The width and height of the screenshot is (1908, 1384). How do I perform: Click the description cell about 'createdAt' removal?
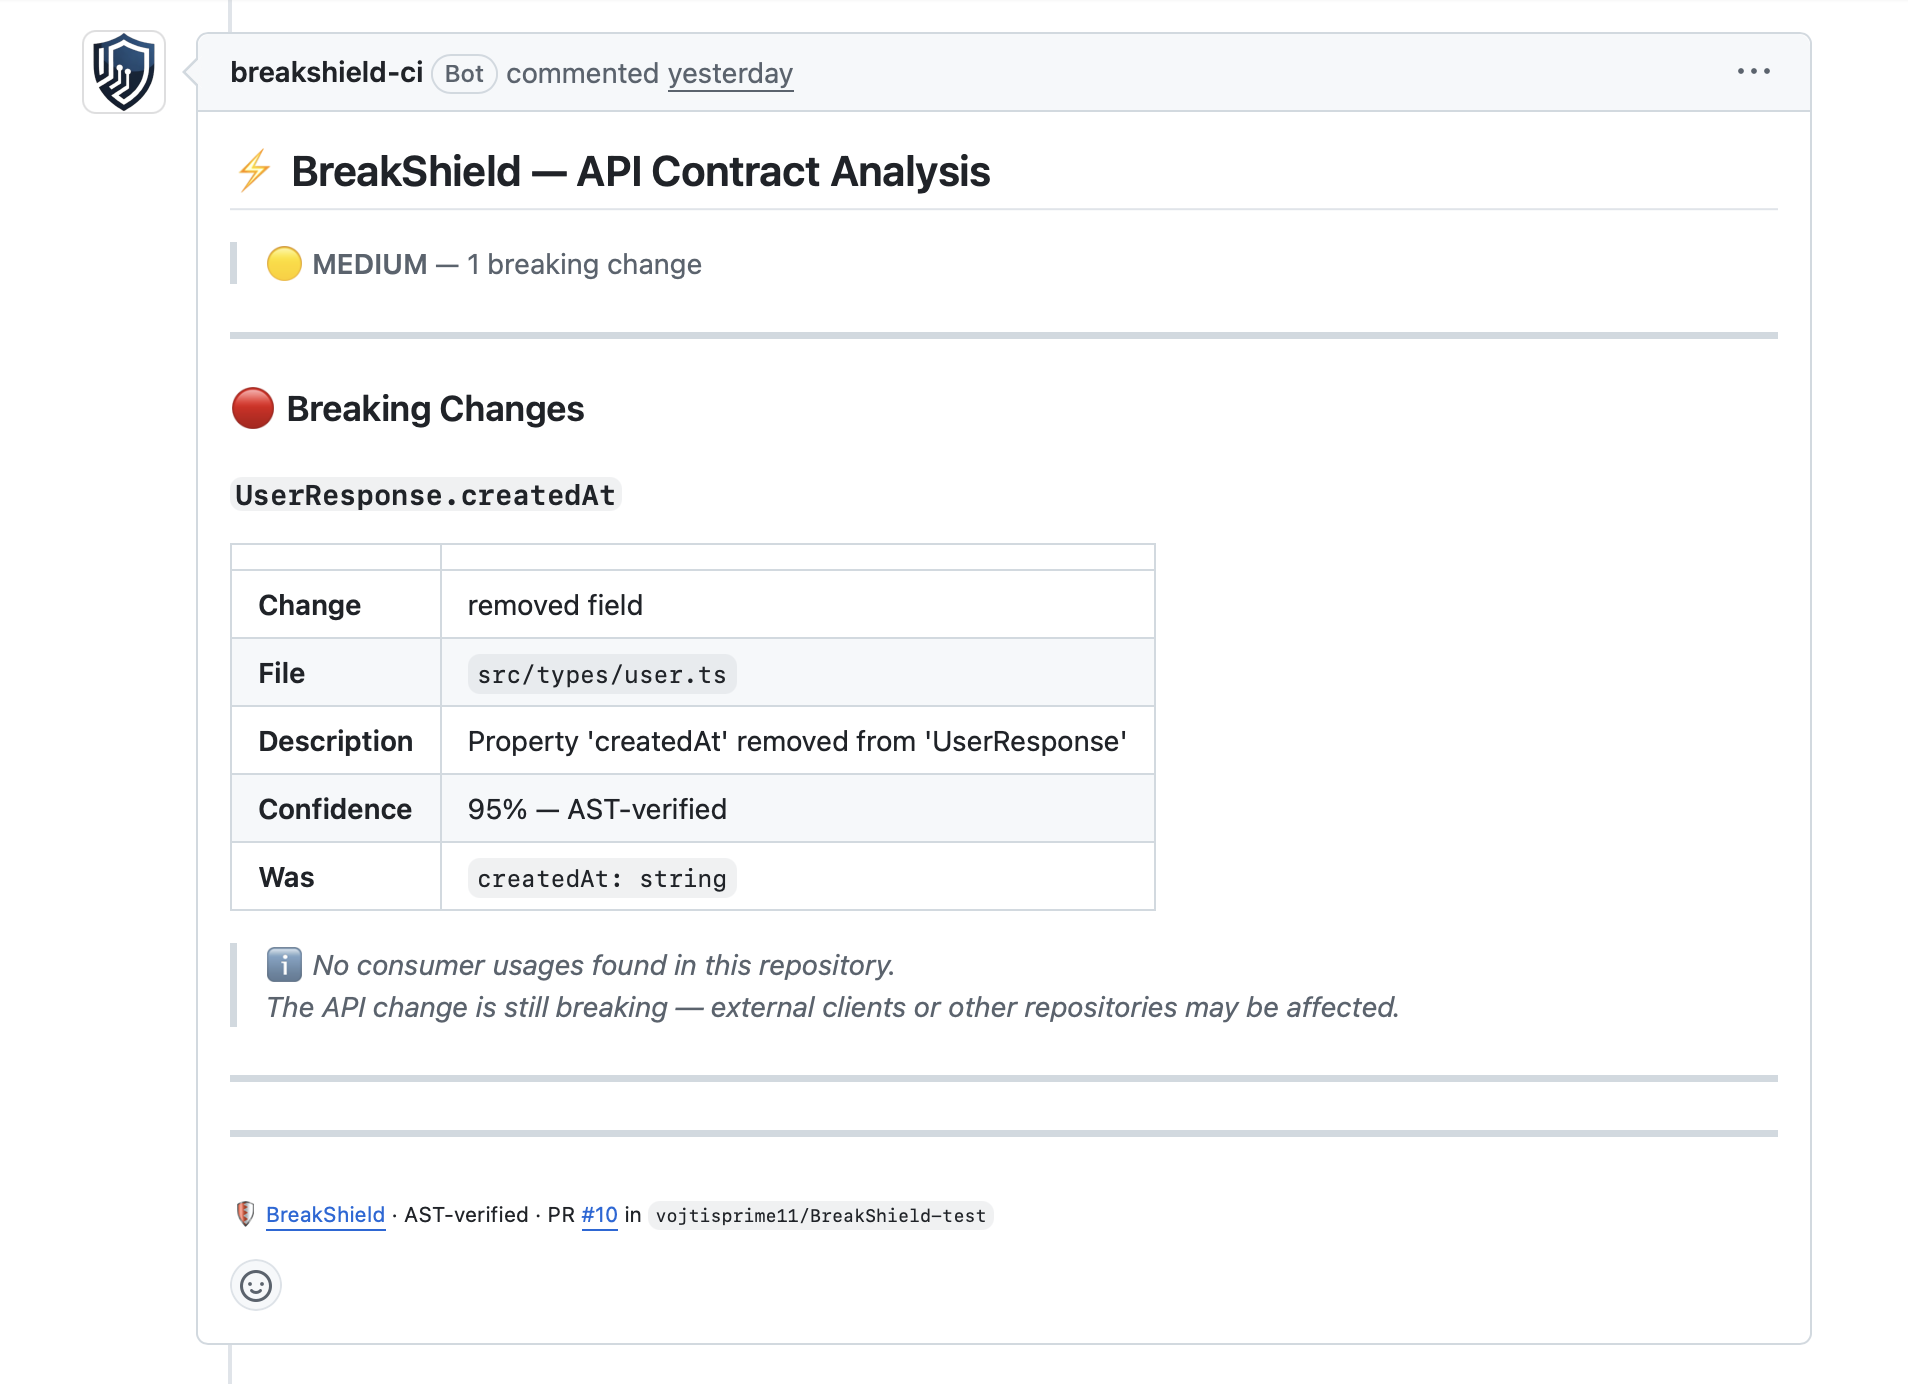tap(797, 741)
